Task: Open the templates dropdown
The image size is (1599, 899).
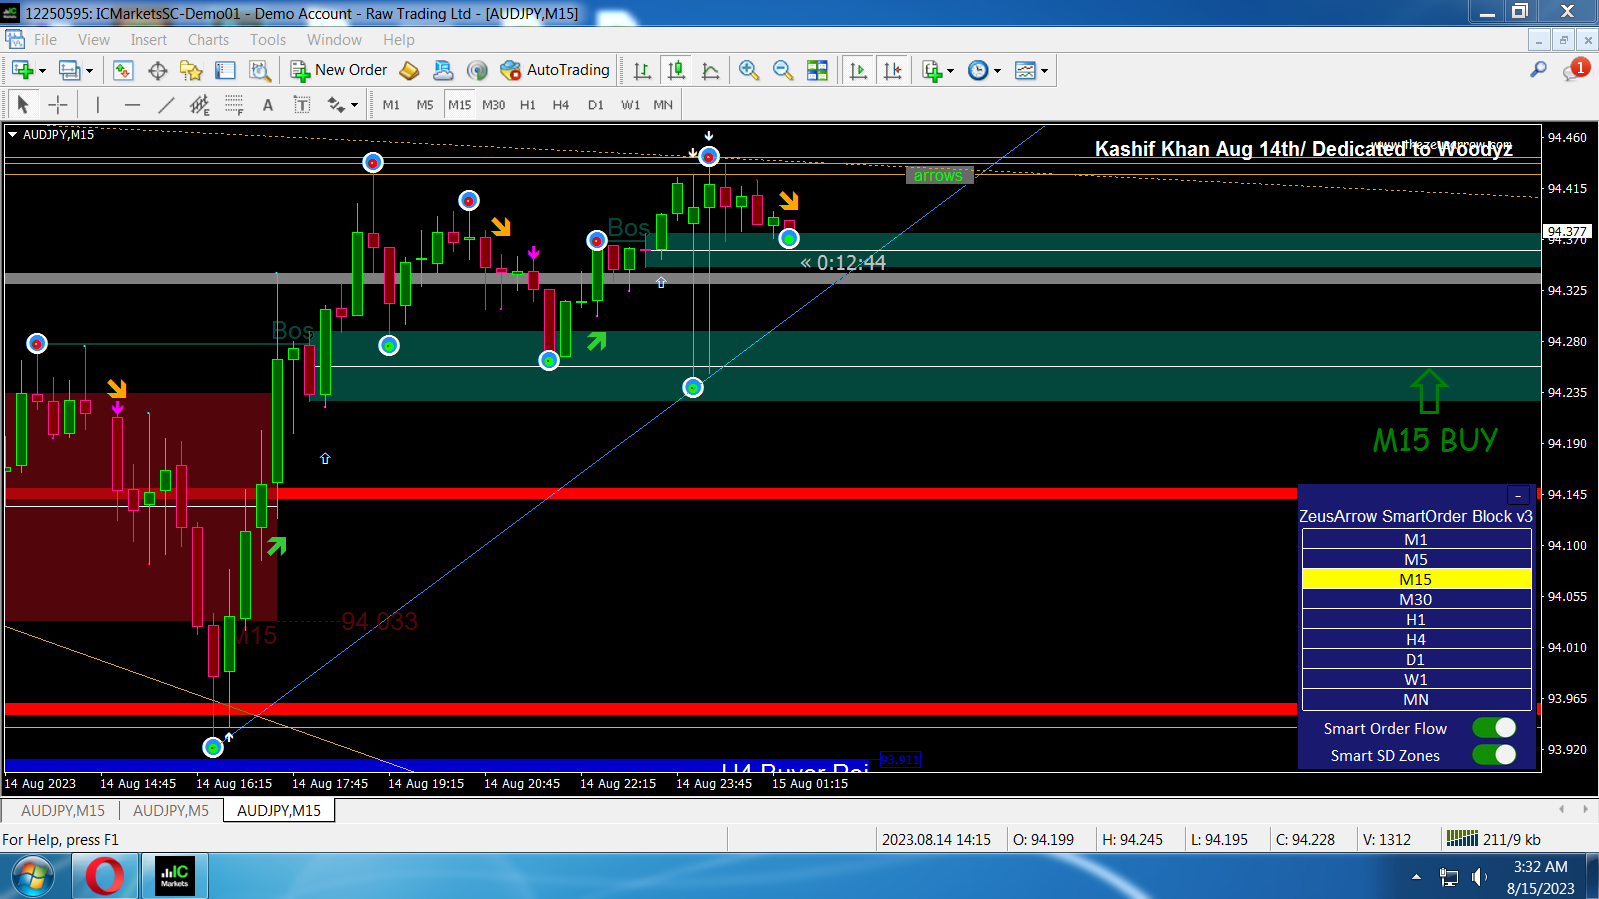Action: 1044,71
